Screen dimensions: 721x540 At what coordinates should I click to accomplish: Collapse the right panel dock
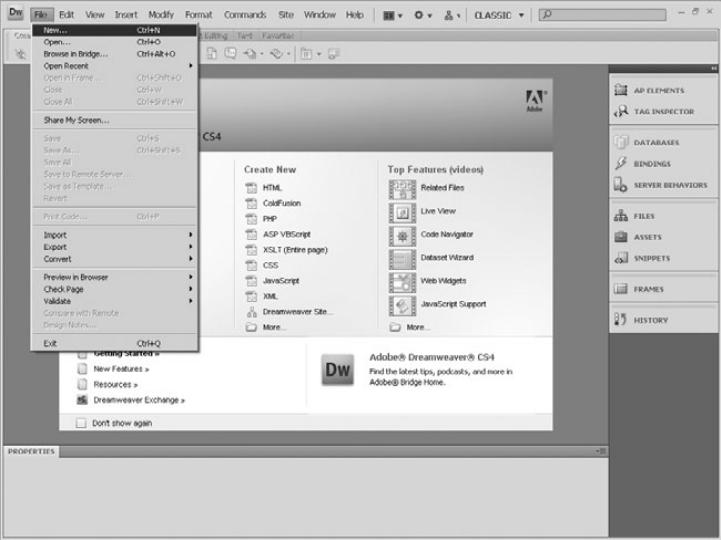coord(713,68)
